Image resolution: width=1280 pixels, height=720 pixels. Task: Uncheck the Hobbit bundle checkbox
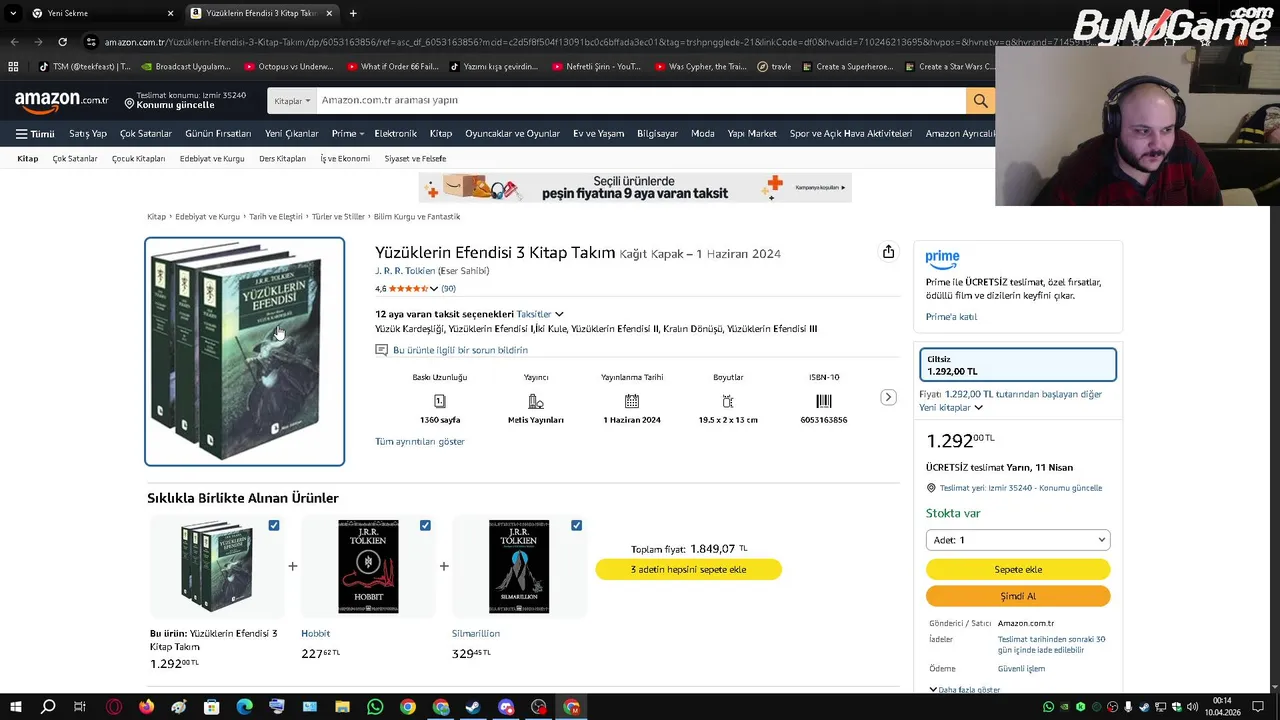425,525
